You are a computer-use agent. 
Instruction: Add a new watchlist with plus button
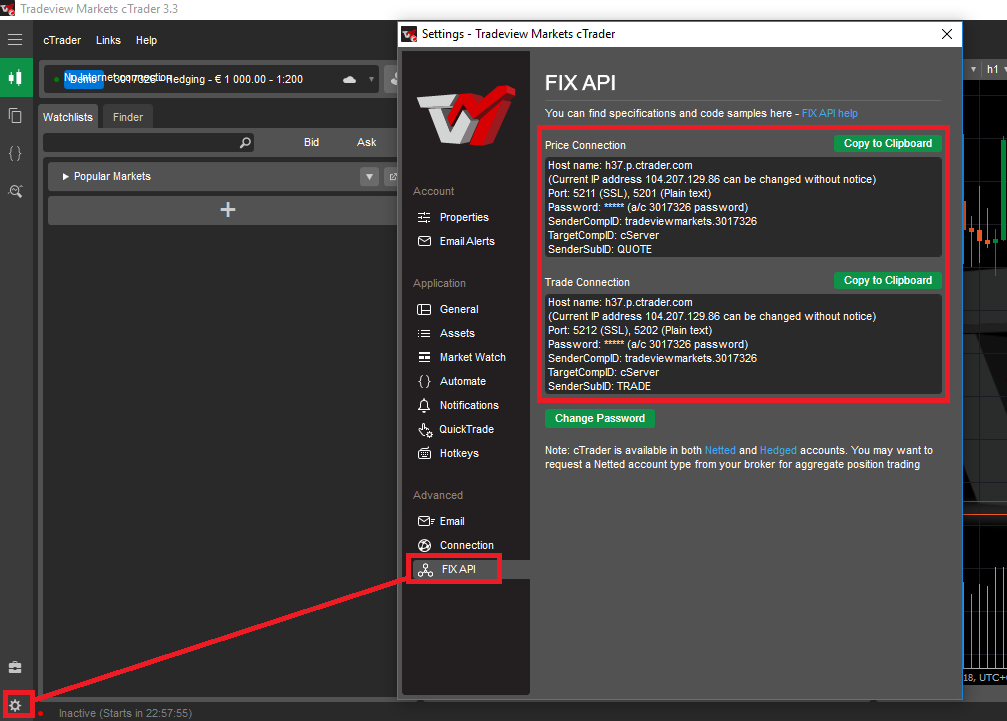coord(227,210)
